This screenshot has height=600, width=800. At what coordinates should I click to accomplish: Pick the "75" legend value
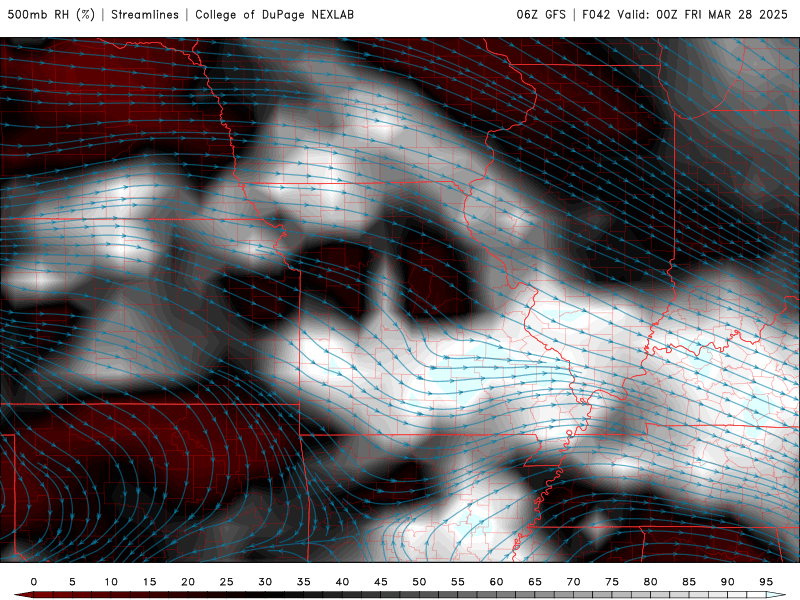point(612,582)
